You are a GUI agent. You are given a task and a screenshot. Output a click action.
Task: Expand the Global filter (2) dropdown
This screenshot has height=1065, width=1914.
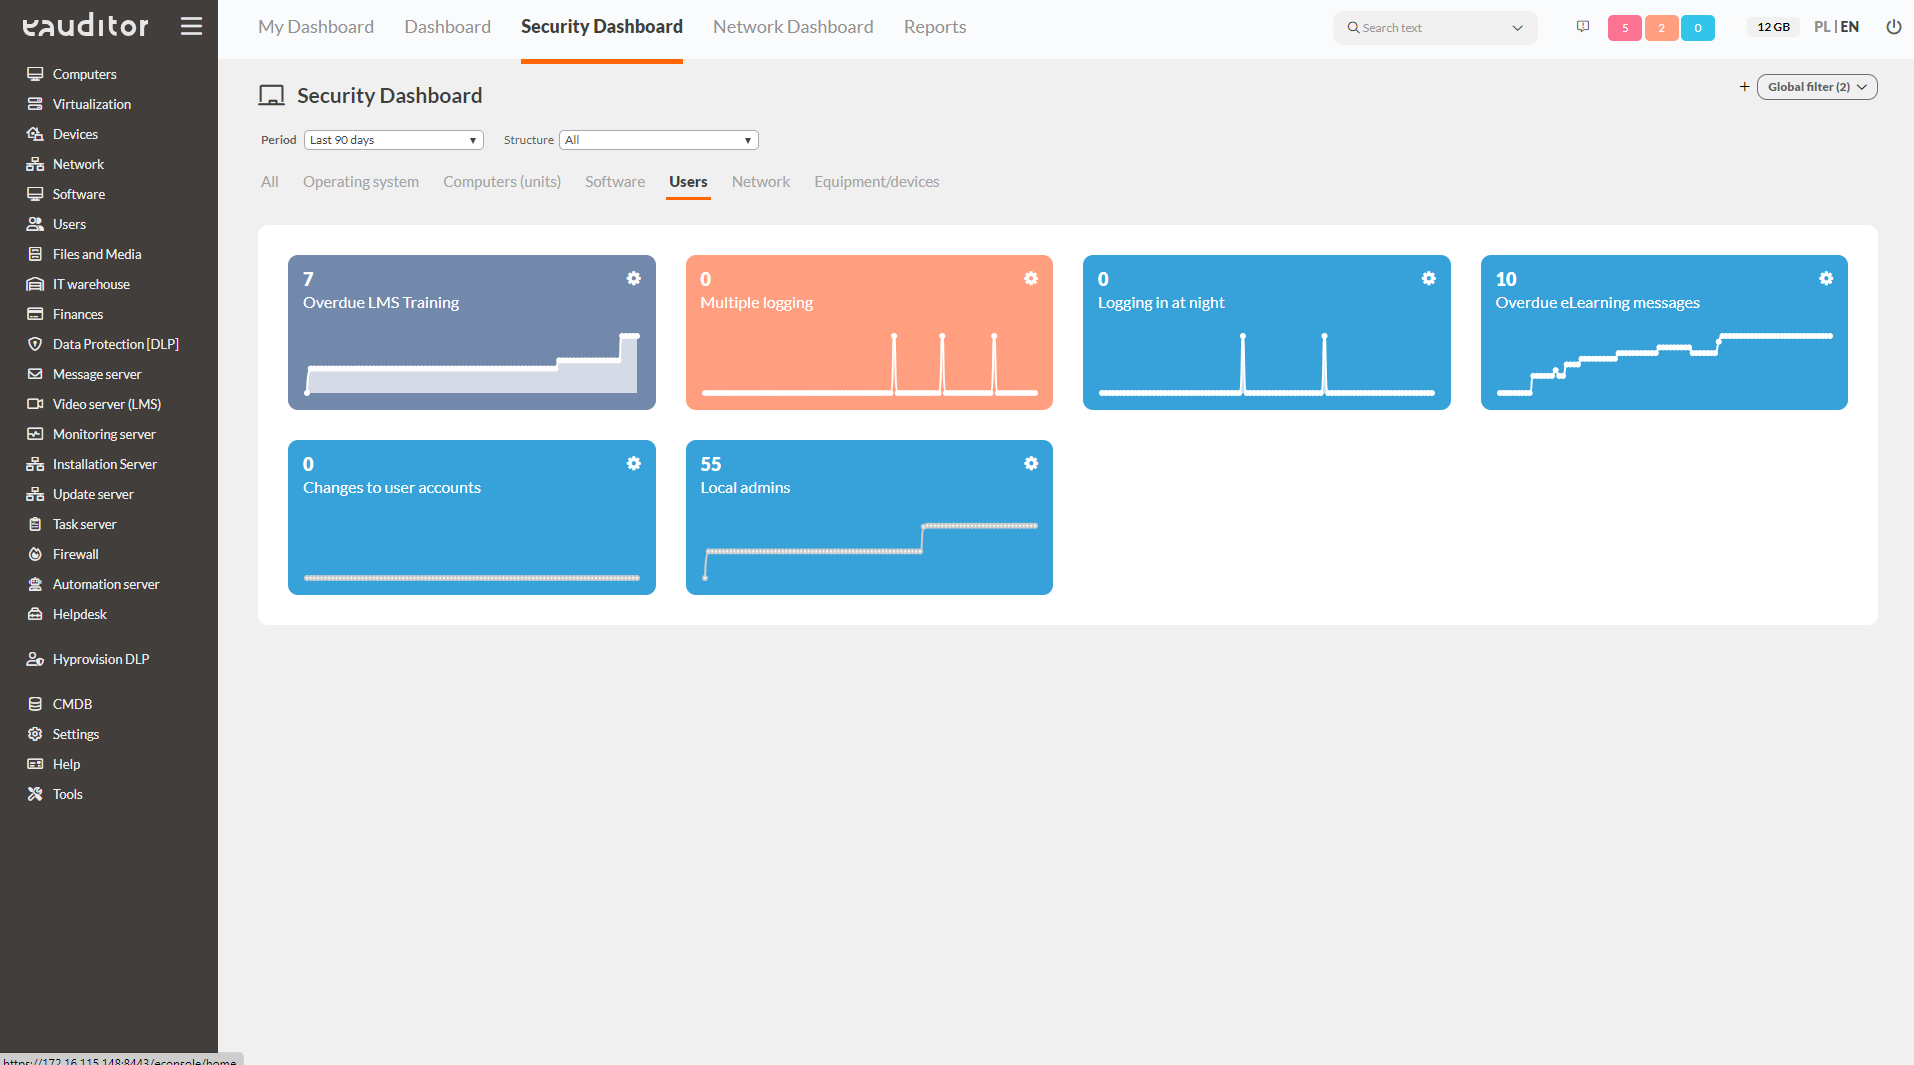pyautogui.click(x=1816, y=87)
